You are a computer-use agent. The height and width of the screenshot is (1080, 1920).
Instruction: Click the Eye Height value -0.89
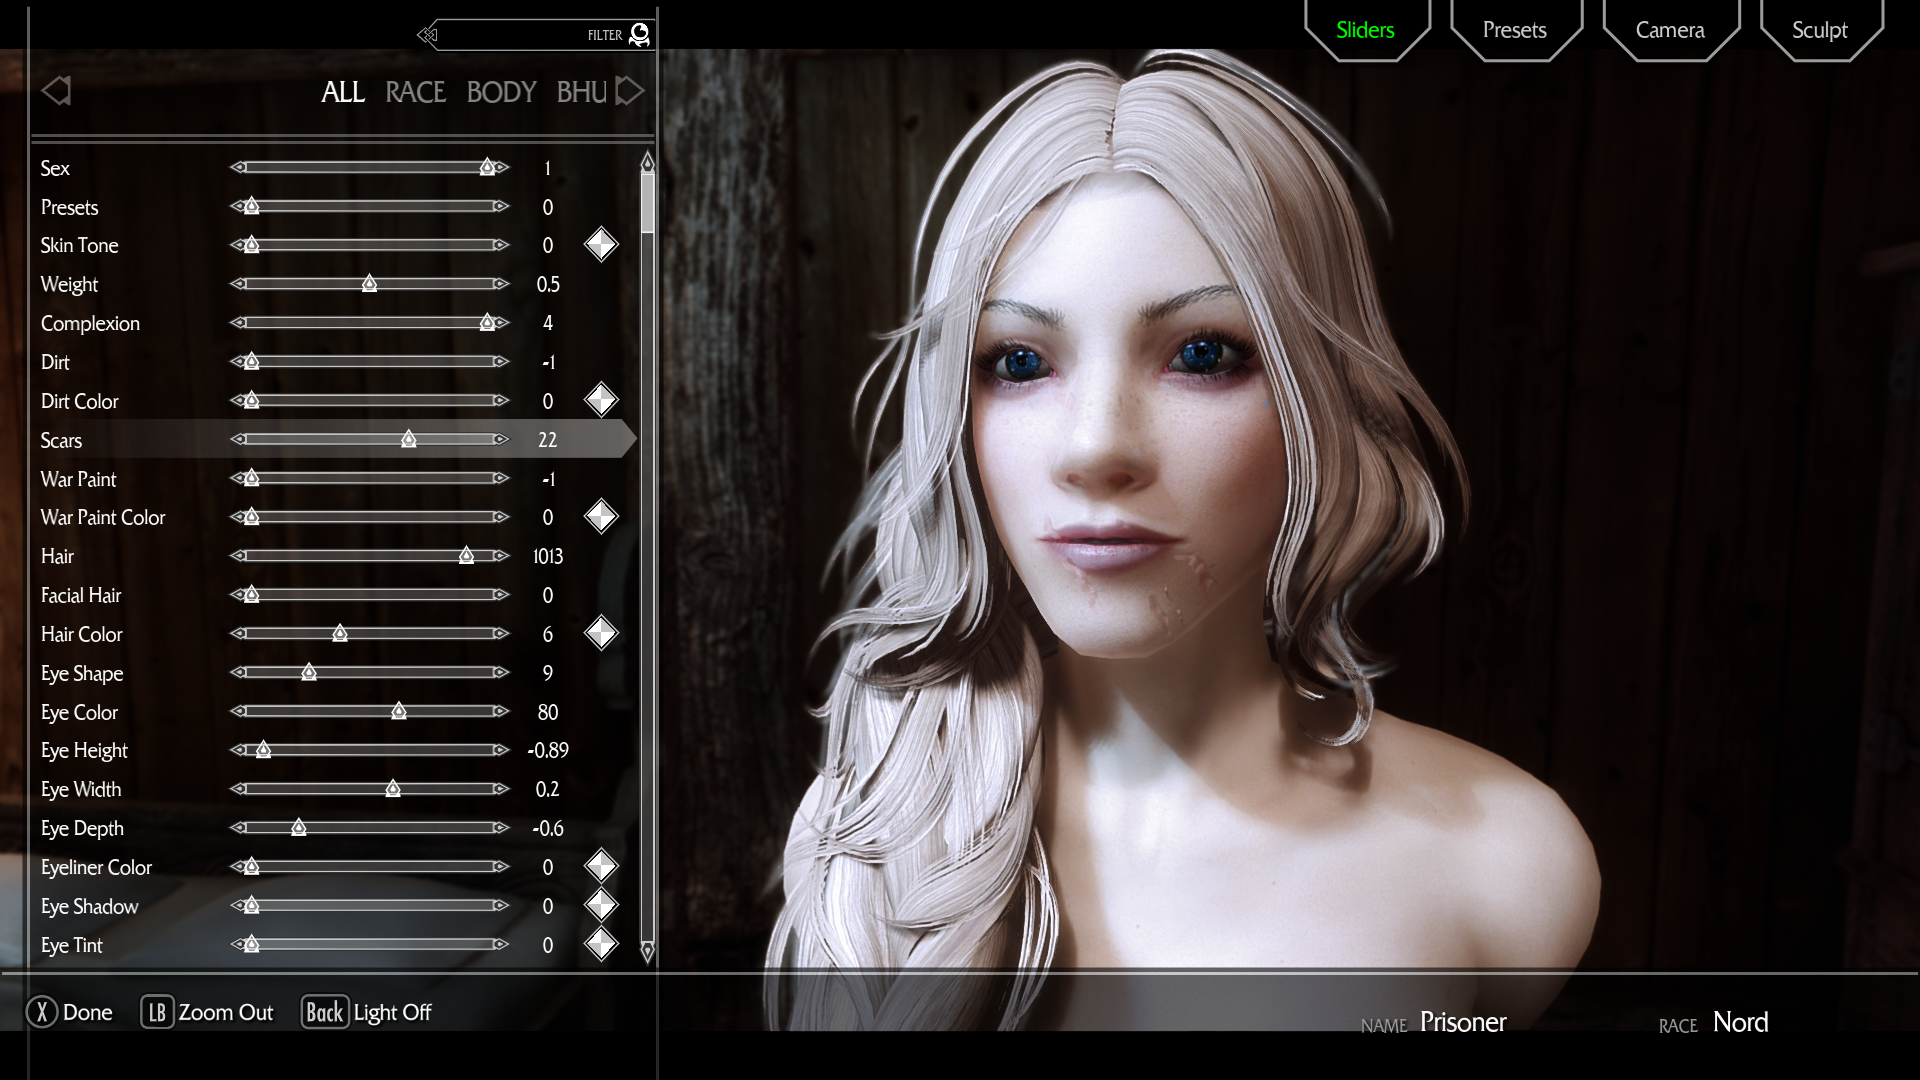tap(548, 750)
